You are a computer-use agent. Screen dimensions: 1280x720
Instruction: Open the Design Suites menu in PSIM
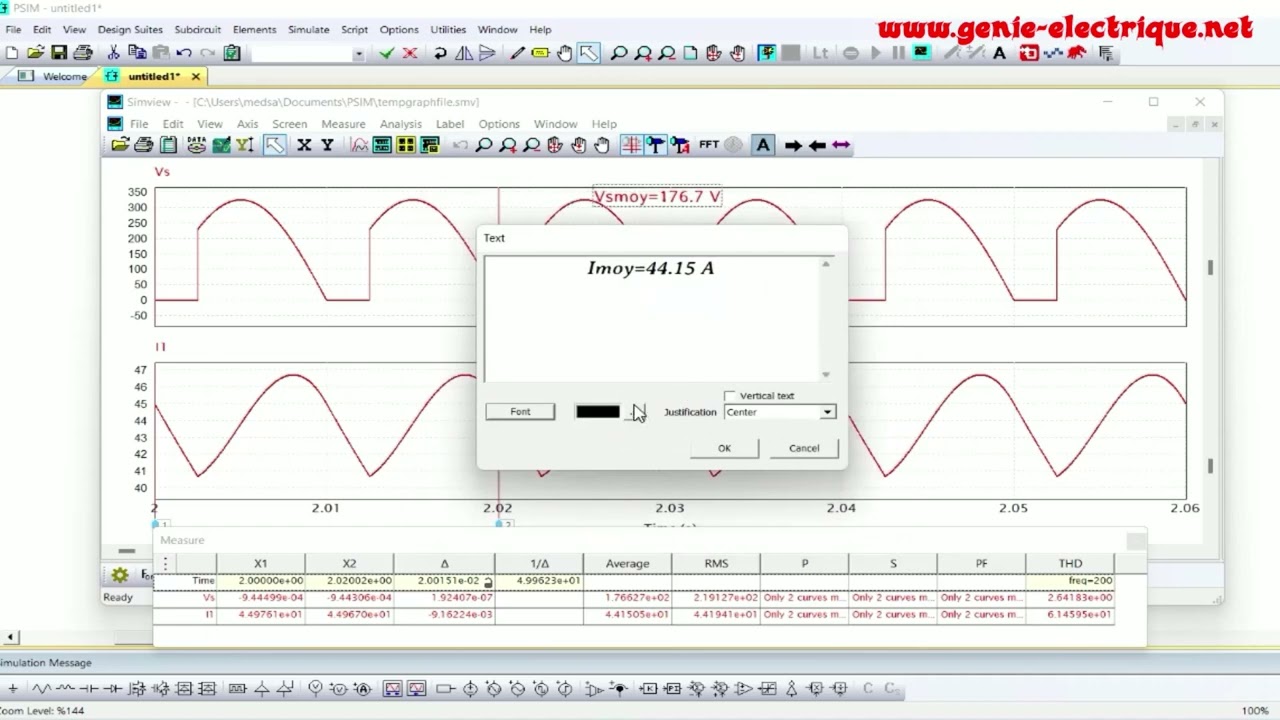click(130, 30)
